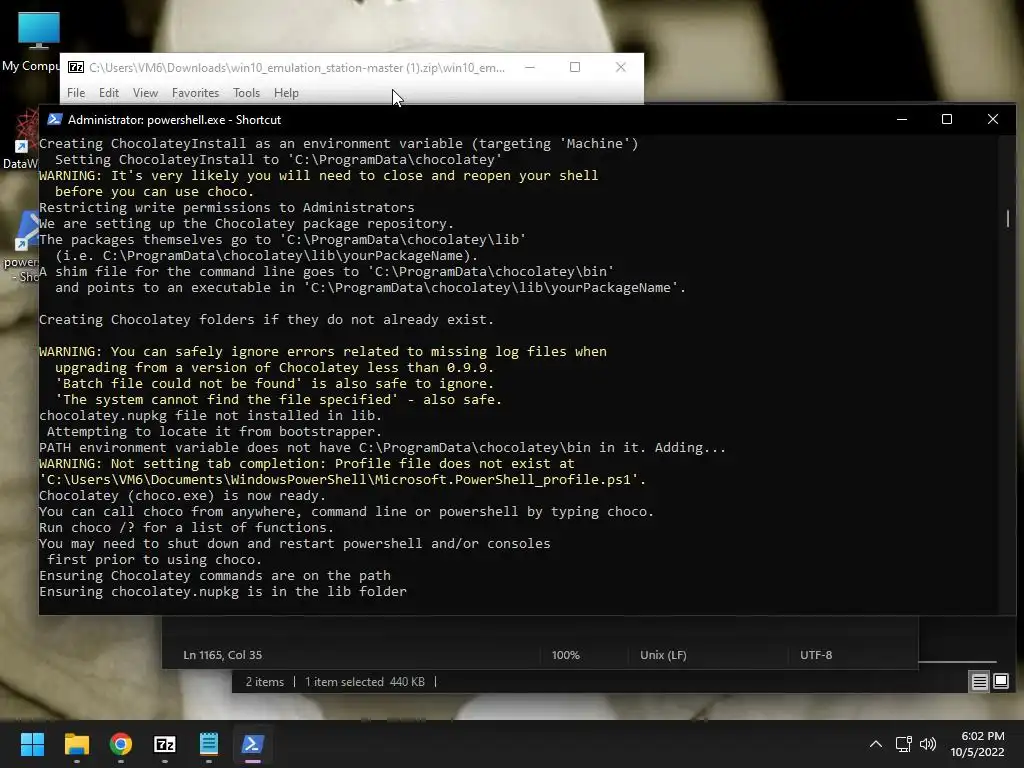Click the 7z icon in 7-Zip title bar
The height and width of the screenshot is (768, 1024).
[76, 67]
